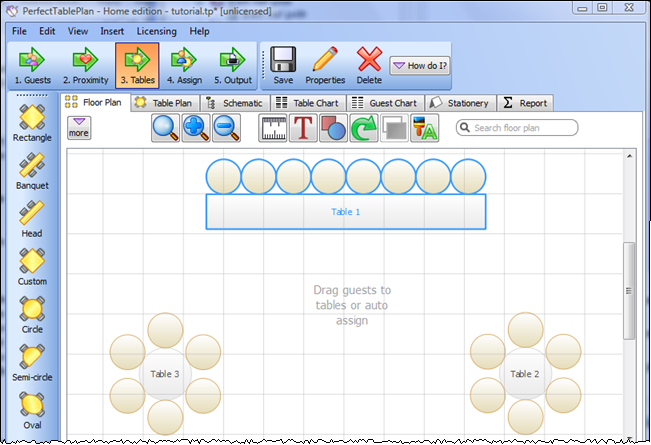Open the File menu
651x445 pixels.
point(19,31)
